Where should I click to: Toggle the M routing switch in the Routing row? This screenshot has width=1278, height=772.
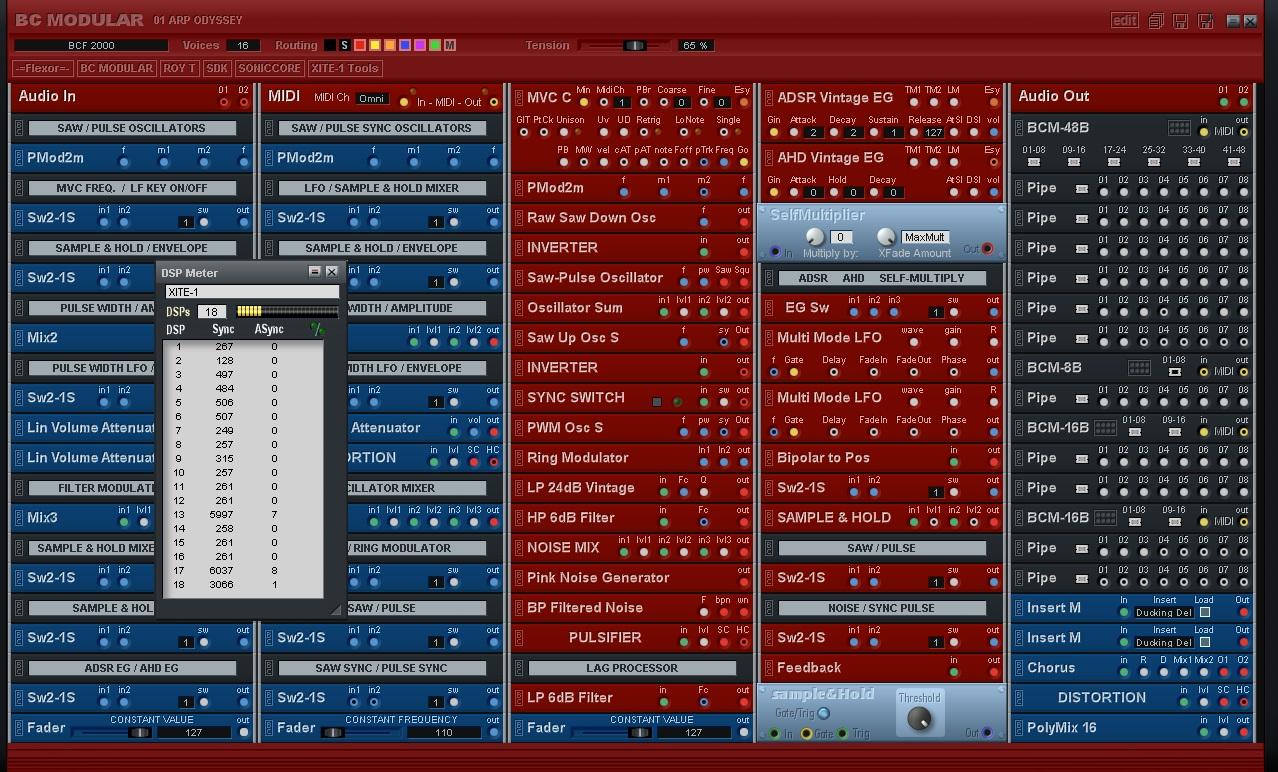pos(450,45)
